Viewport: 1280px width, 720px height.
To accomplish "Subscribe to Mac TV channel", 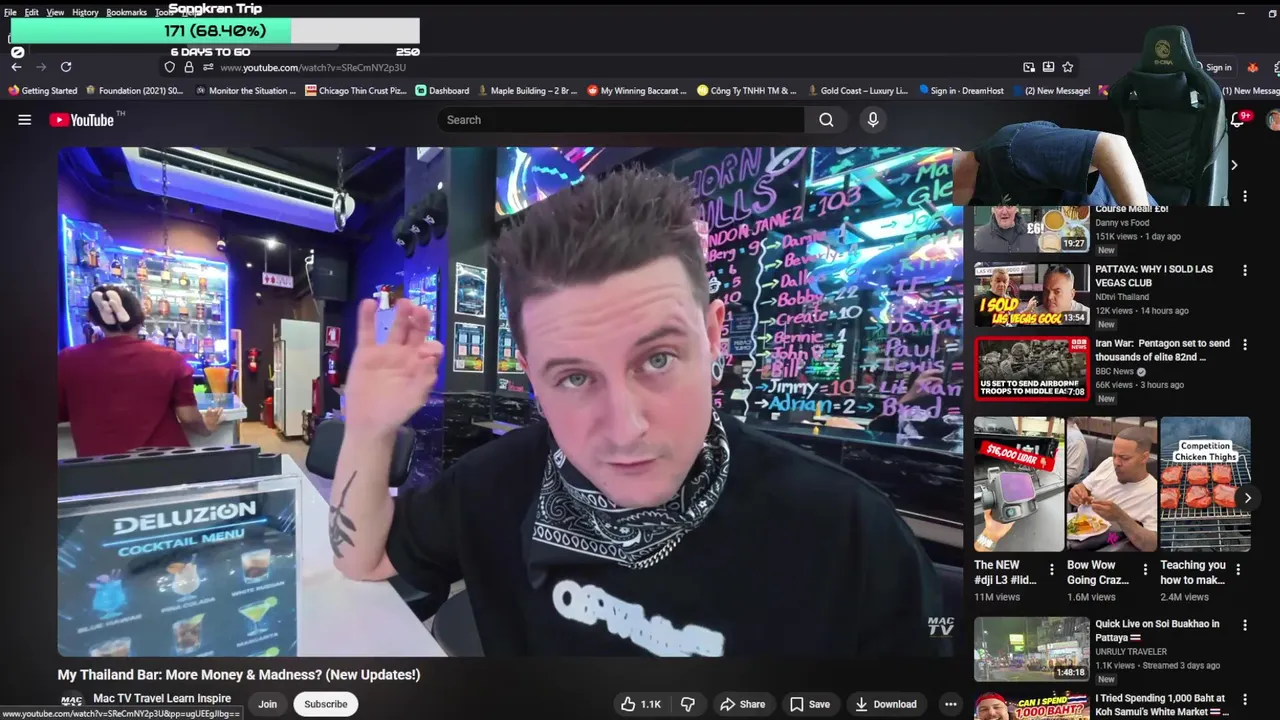I will (x=326, y=704).
